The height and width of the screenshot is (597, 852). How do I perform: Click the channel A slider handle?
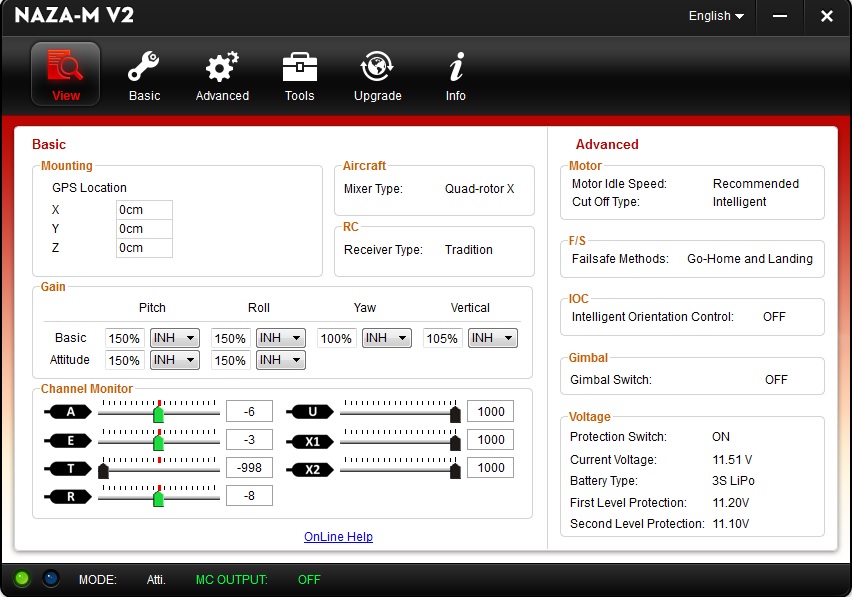[x=158, y=413]
